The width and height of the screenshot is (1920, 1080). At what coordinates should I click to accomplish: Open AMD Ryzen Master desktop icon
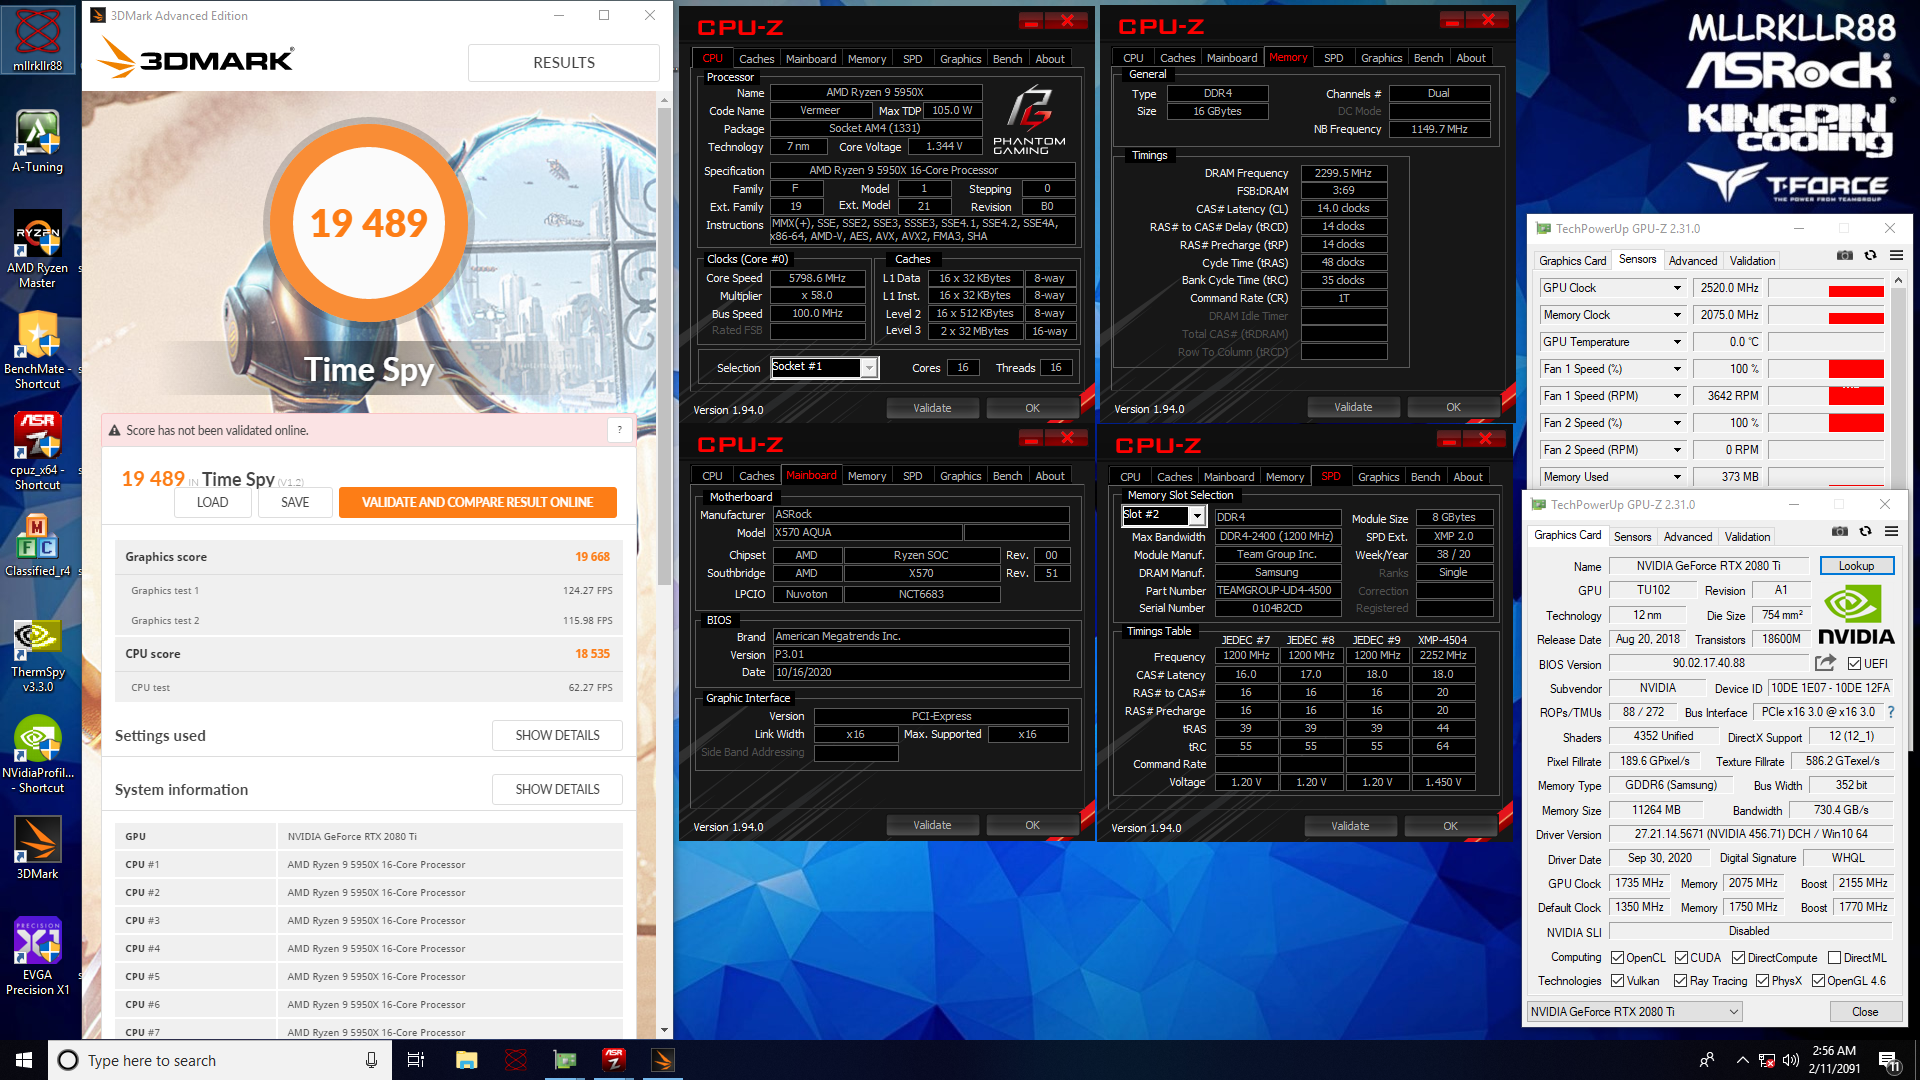click(x=38, y=249)
